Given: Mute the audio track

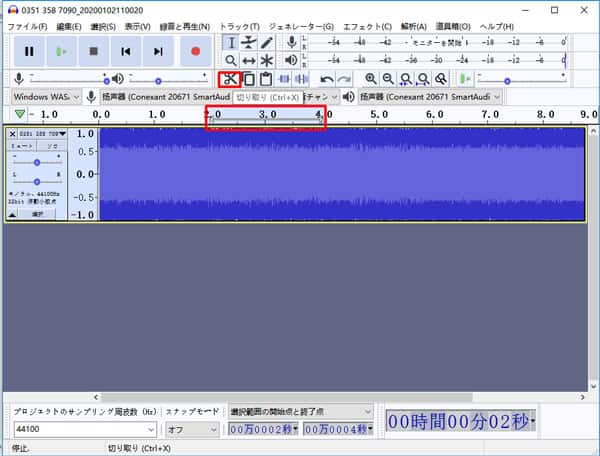Looking at the screenshot, I should coord(21,146).
